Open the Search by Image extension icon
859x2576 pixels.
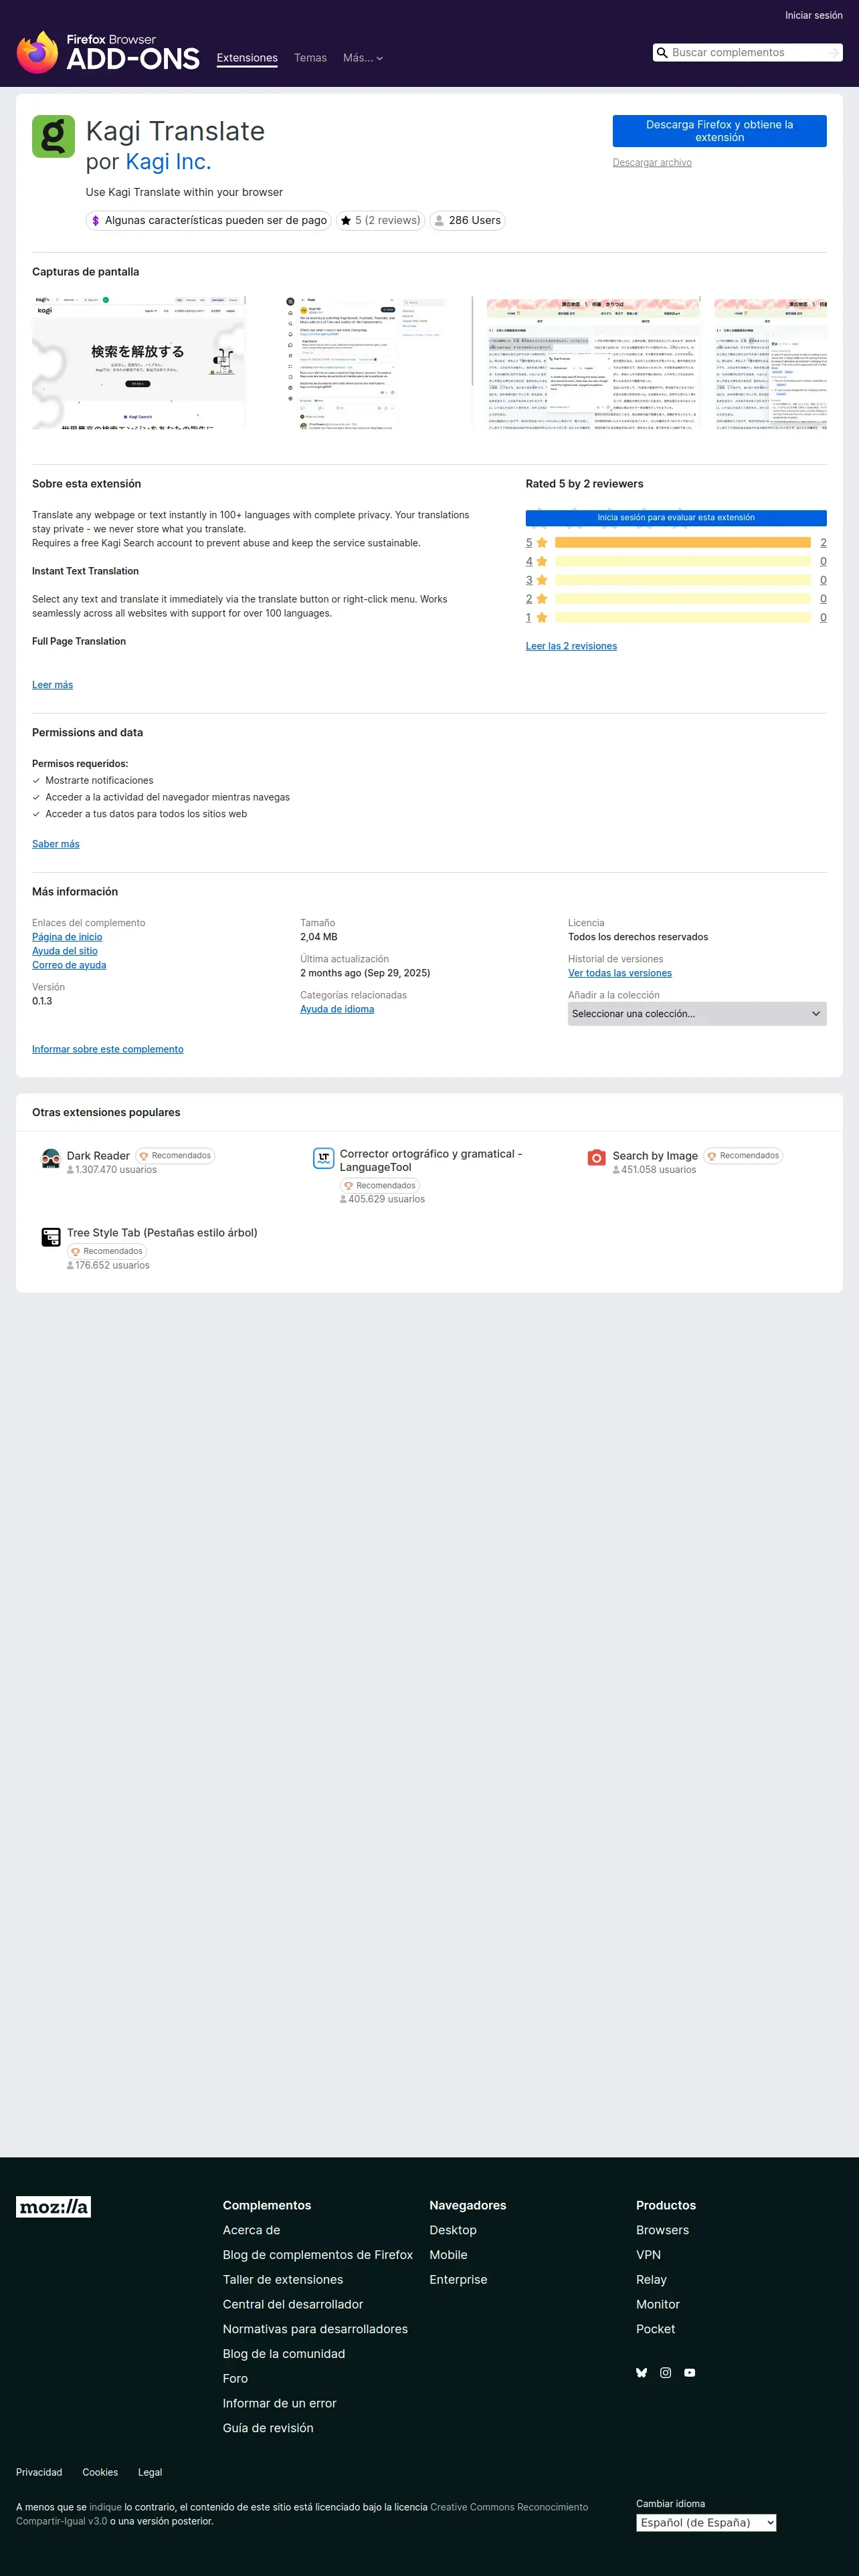click(x=597, y=1158)
